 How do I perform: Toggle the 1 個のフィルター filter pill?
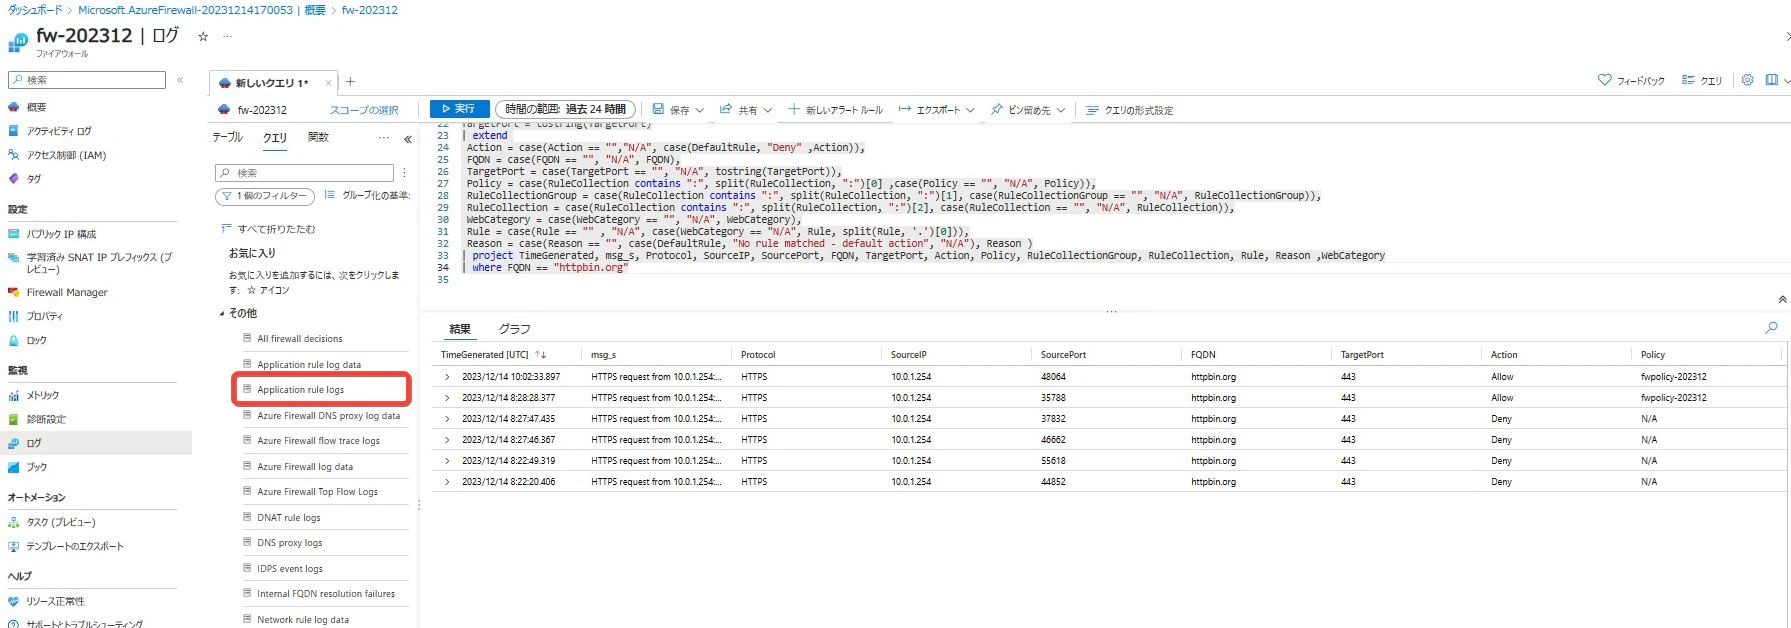coord(264,196)
